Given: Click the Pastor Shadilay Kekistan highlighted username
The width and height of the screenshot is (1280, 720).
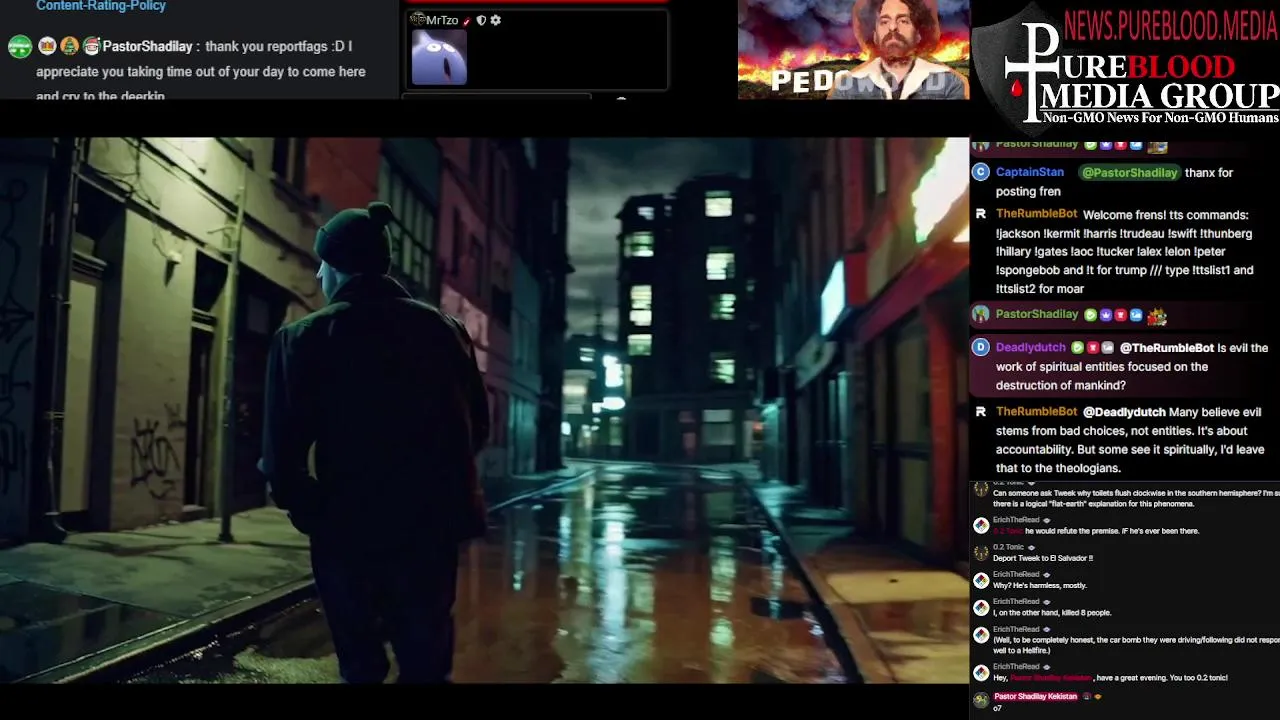Looking at the screenshot, I should click(1036, 697).
